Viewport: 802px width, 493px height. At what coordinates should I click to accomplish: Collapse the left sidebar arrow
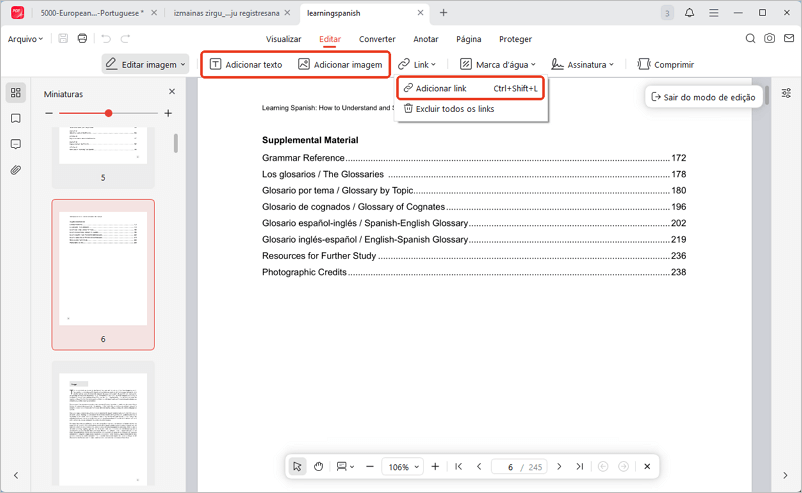pyautogui.click(x=16, y=476)
